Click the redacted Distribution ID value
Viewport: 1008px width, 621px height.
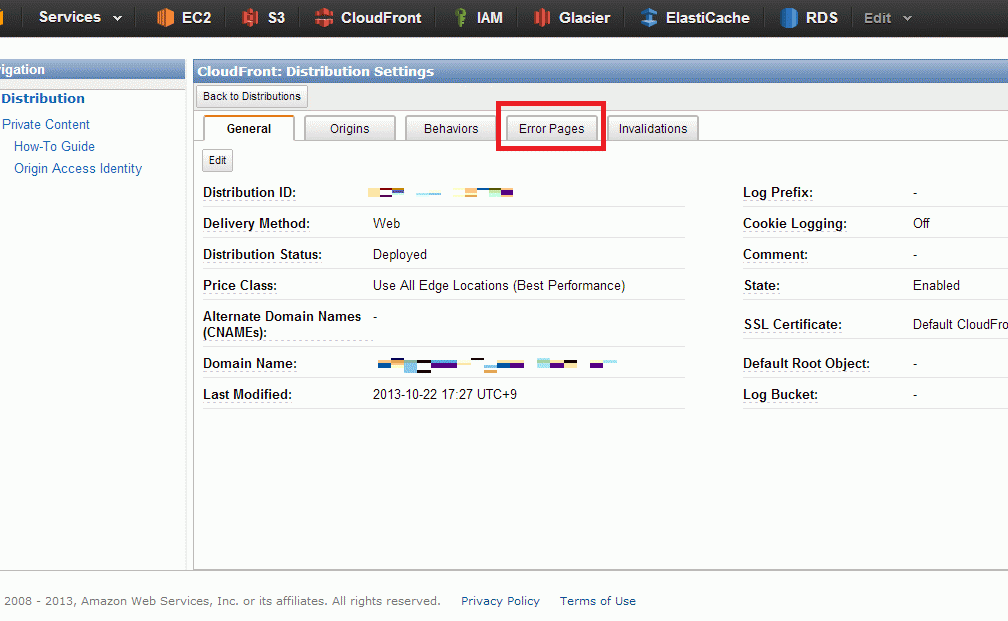(440, 192)
